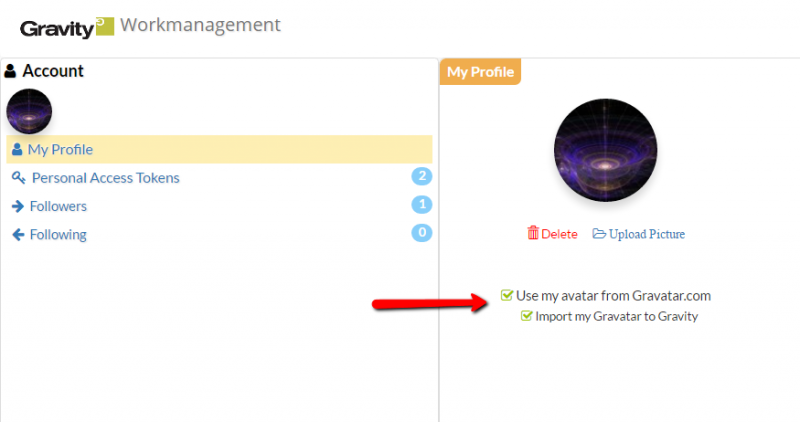Open Personal Access Tokens in sidebar
The image size is (800, 422).
coord(106,178)
